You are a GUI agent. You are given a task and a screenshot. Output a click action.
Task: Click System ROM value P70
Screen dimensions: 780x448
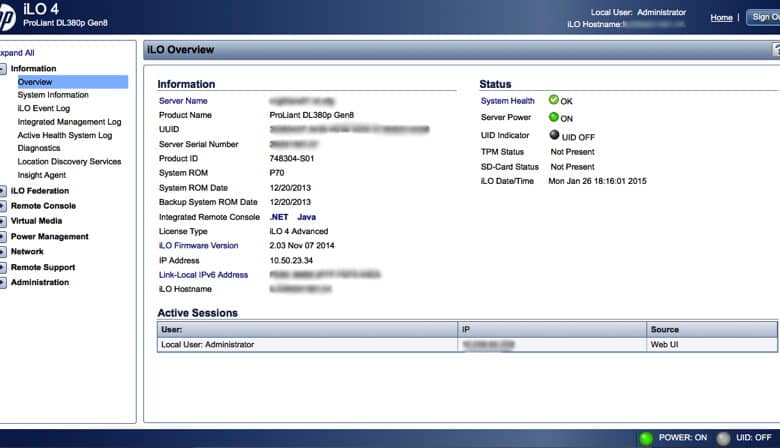[277, 173]
